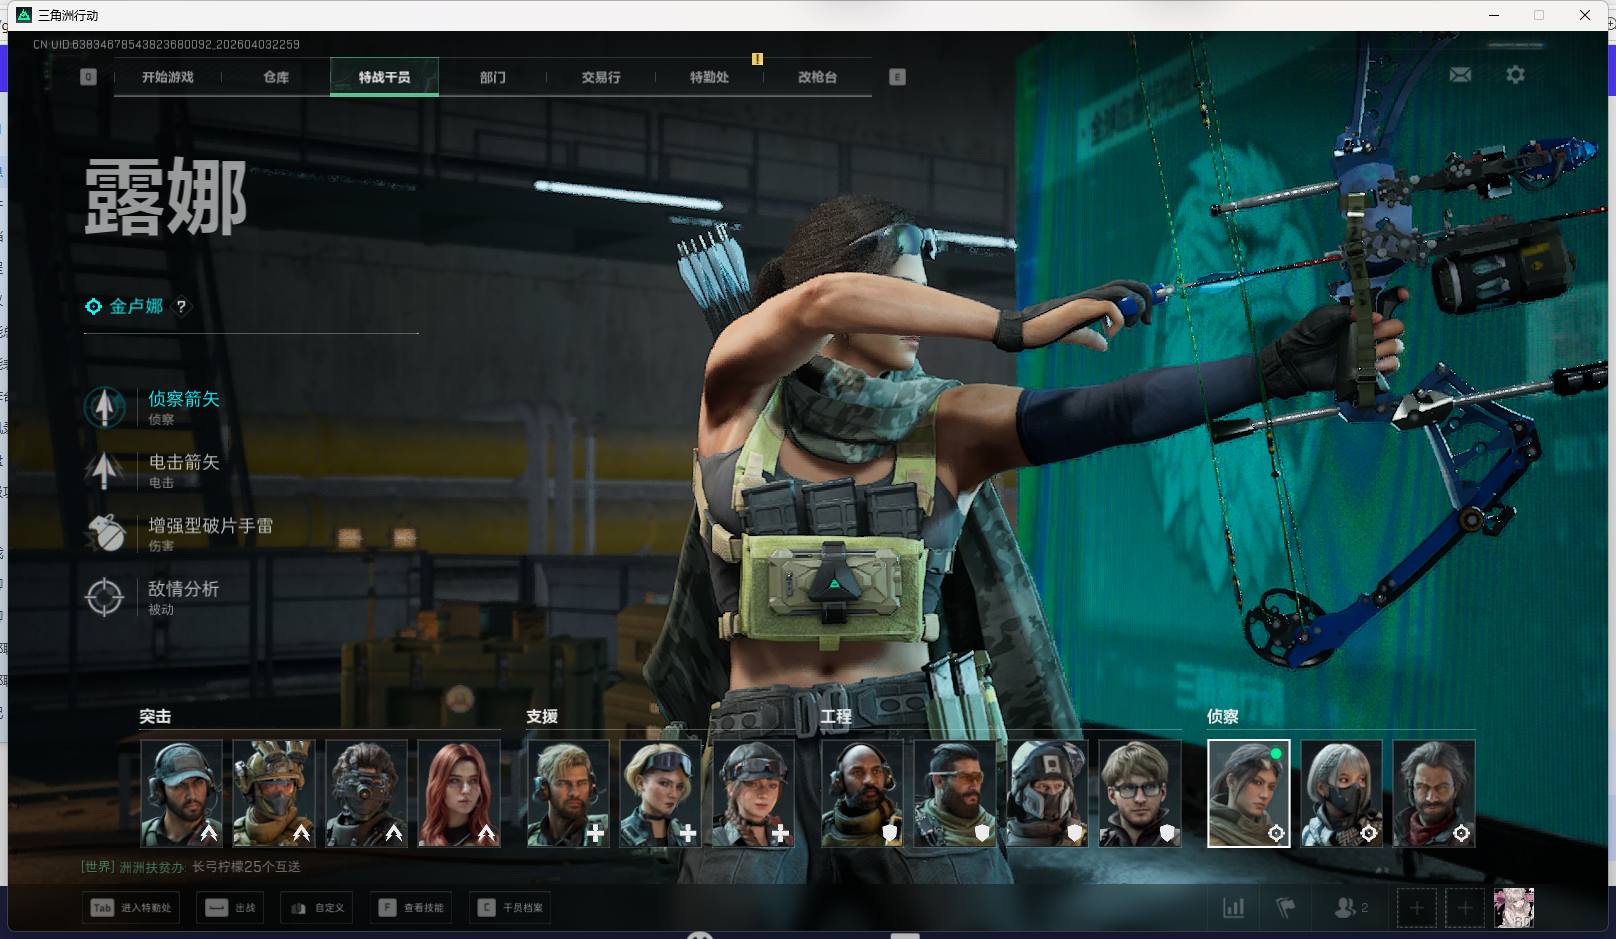Open the statistics bar chart icon
Screen dimensions: 1616x939
click(x=1234, y=908)
